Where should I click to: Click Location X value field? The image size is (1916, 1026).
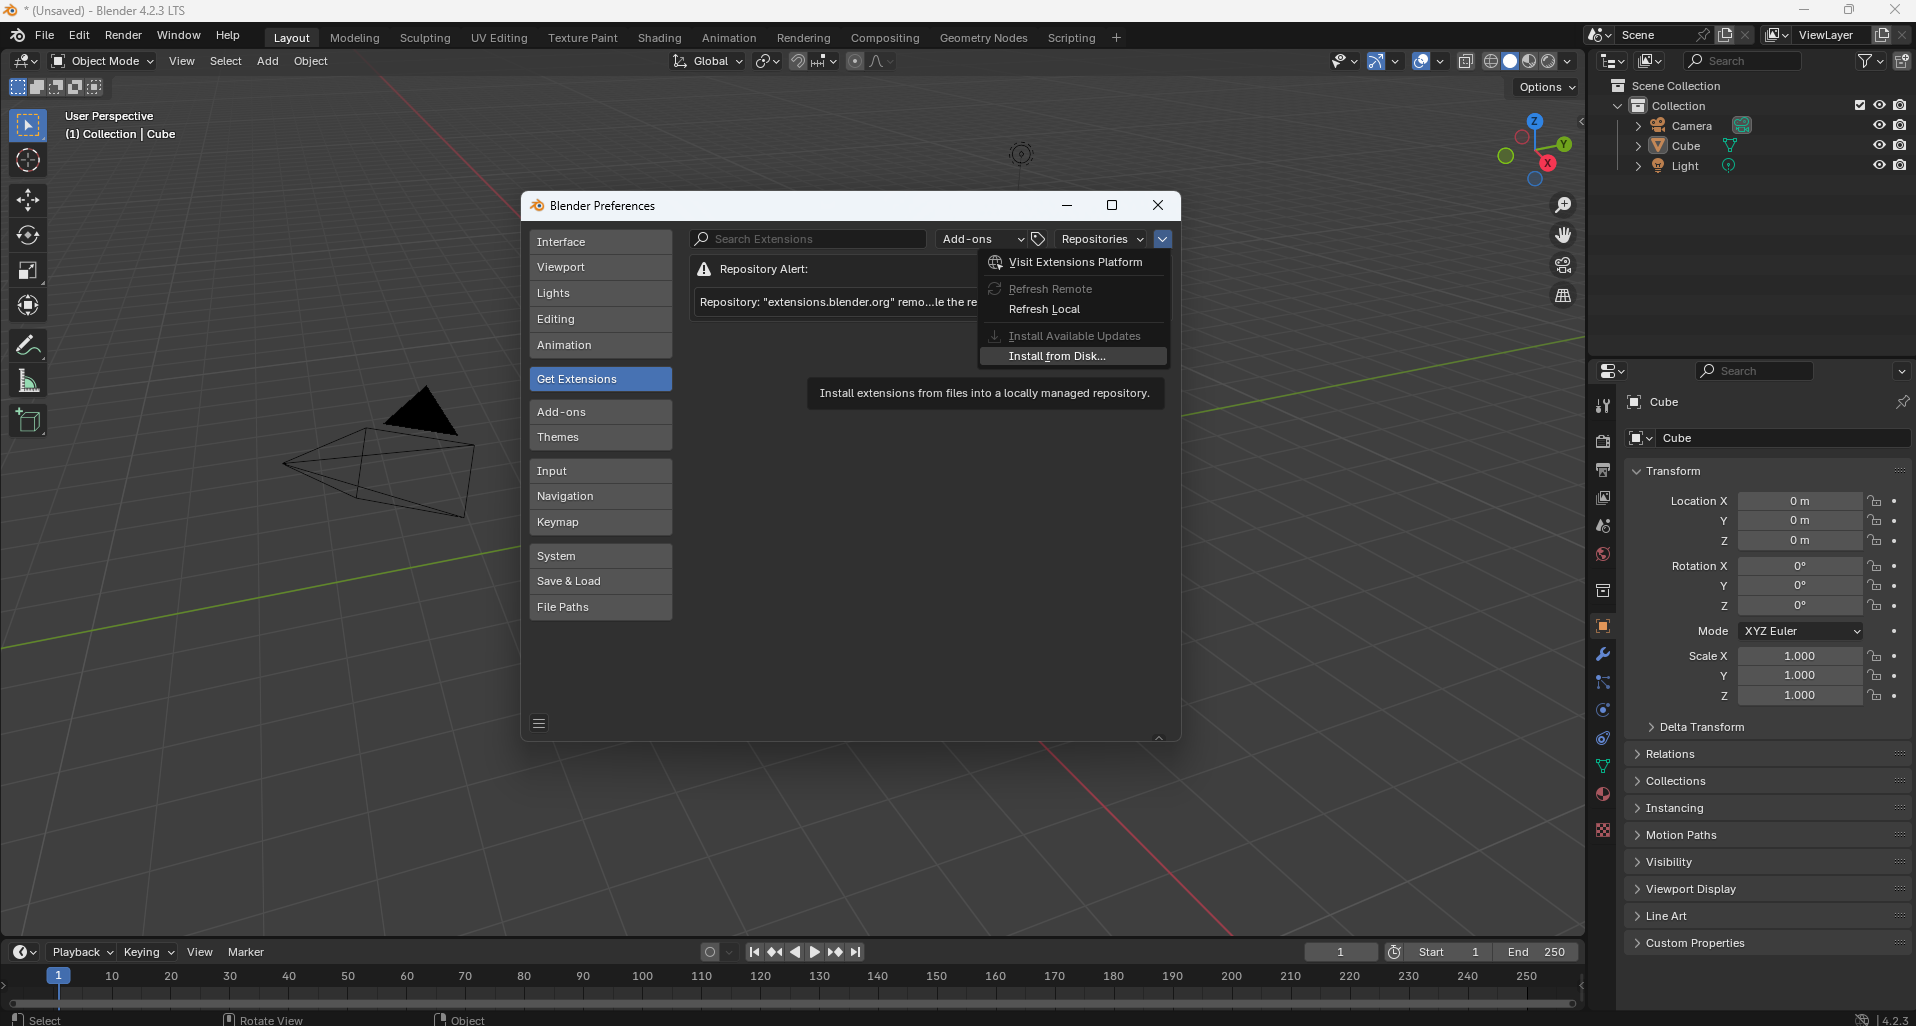pyautogui.click(x=1799, y=501)
